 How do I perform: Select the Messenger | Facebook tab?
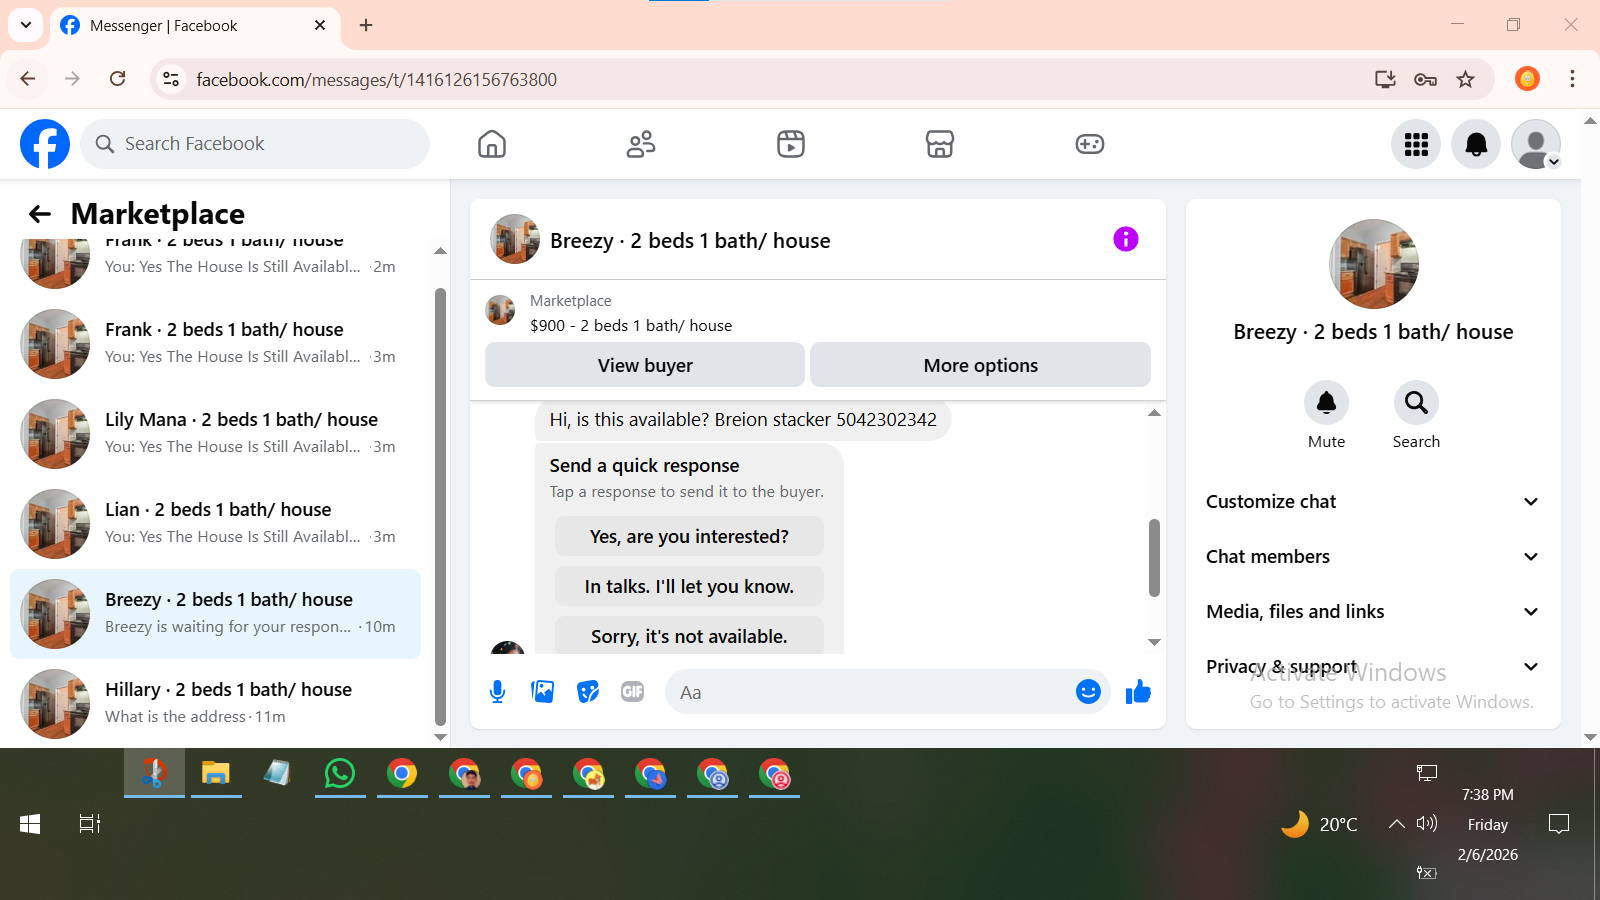tap(194, 26)
